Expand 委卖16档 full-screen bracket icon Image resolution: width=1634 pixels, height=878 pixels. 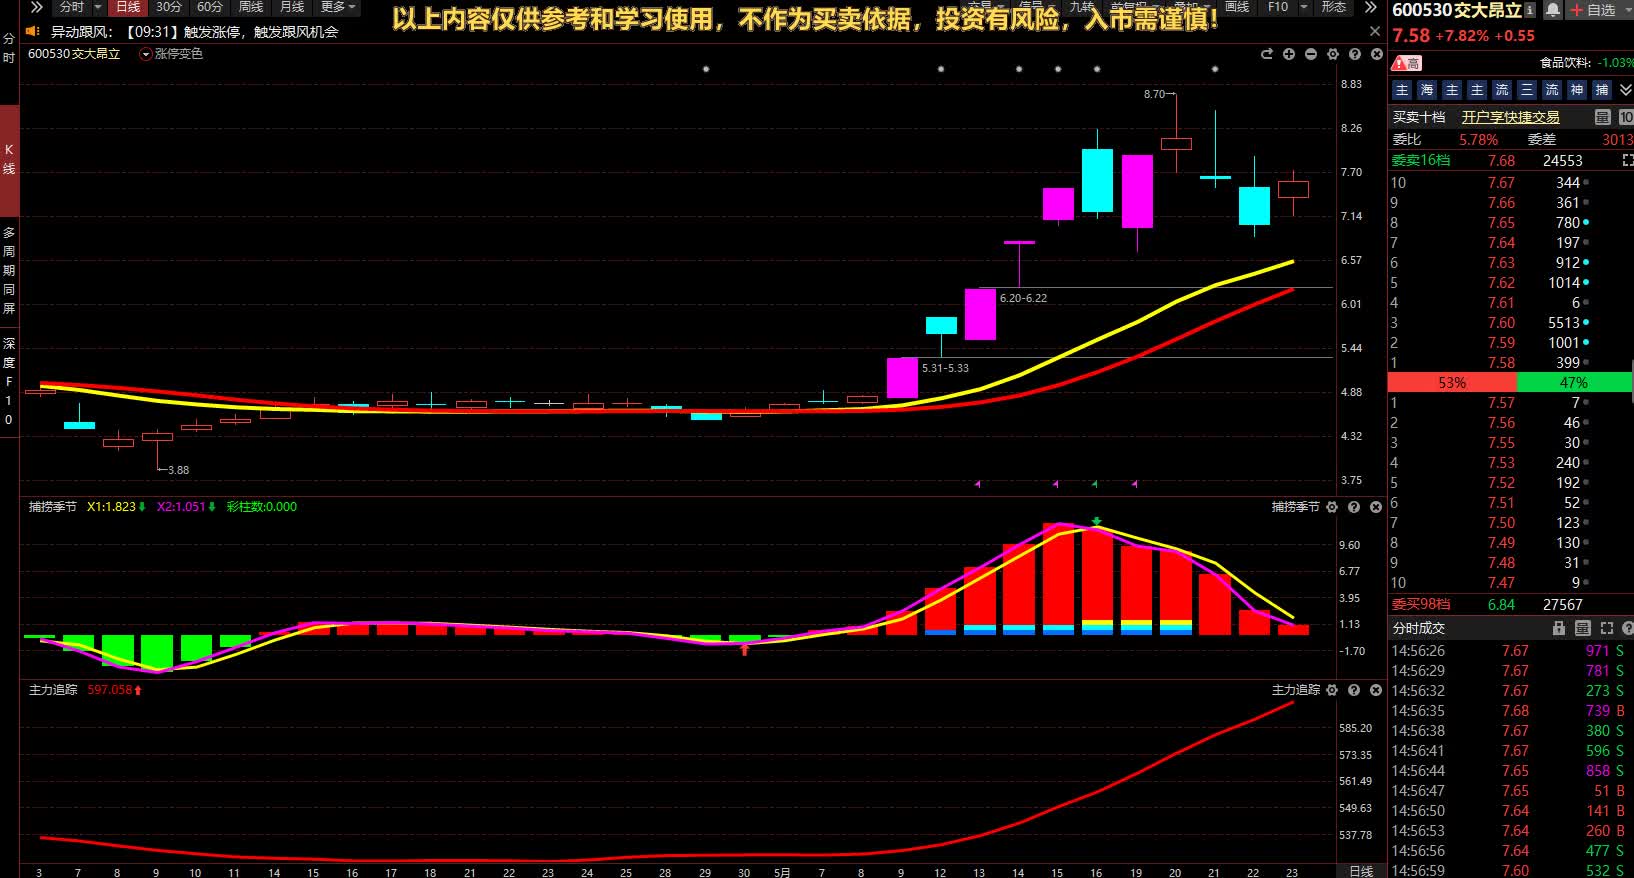pos(1627,160)
